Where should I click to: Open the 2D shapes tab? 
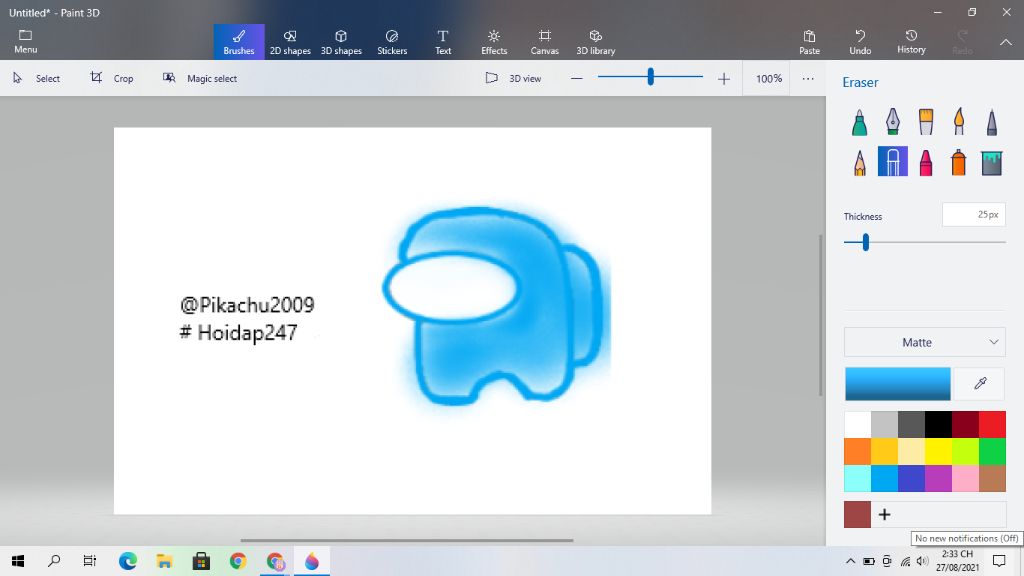pyautogui.click(x=290, y=42)
